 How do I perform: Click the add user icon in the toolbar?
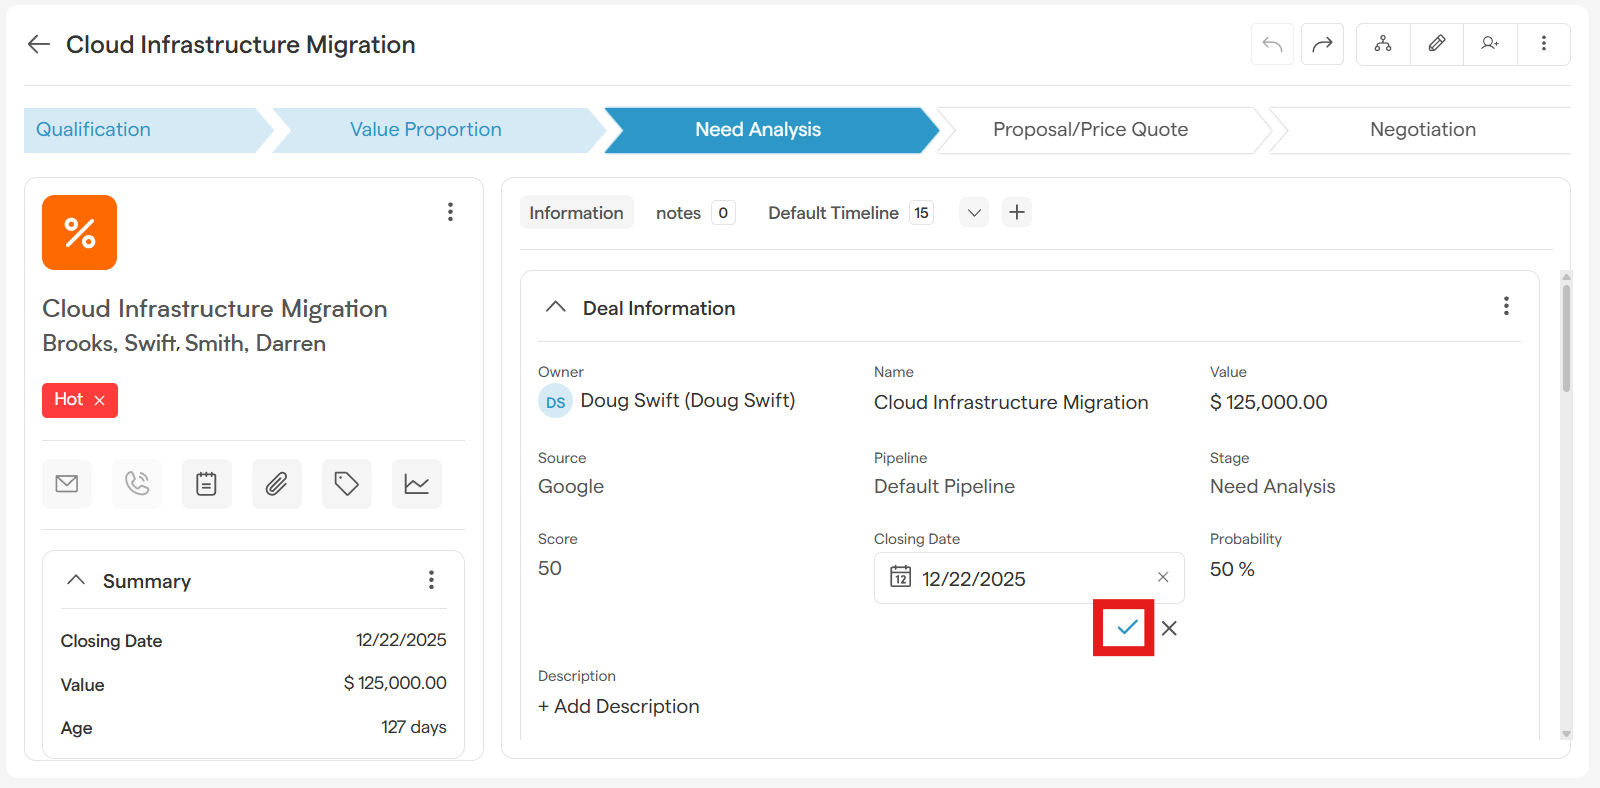(1490, 44)
